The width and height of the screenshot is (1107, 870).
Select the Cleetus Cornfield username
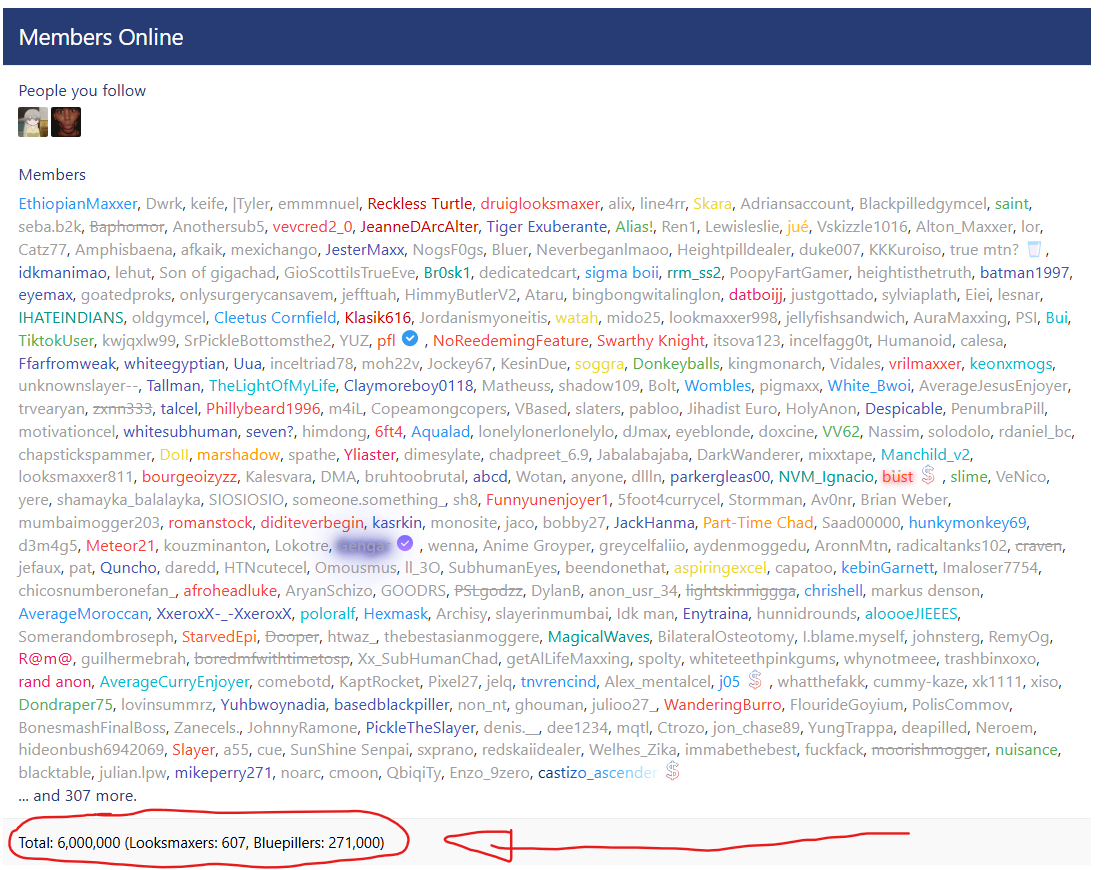(274, 318)
